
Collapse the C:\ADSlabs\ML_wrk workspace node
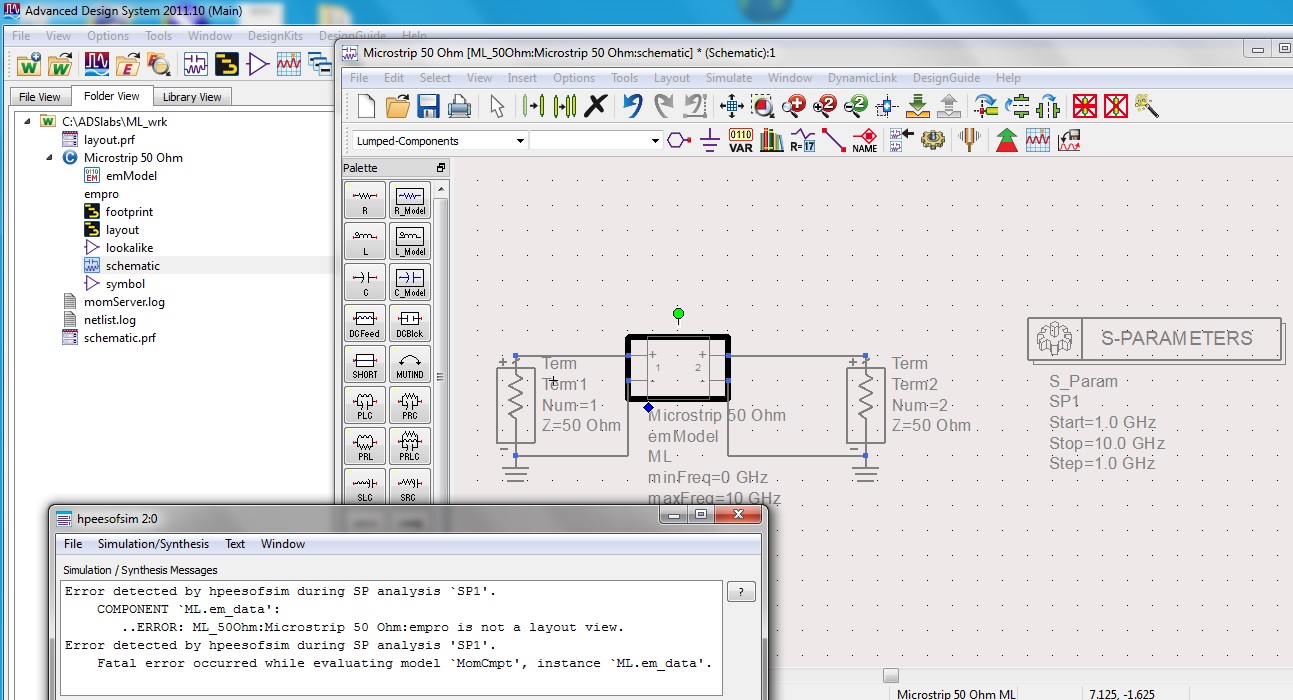27,122
